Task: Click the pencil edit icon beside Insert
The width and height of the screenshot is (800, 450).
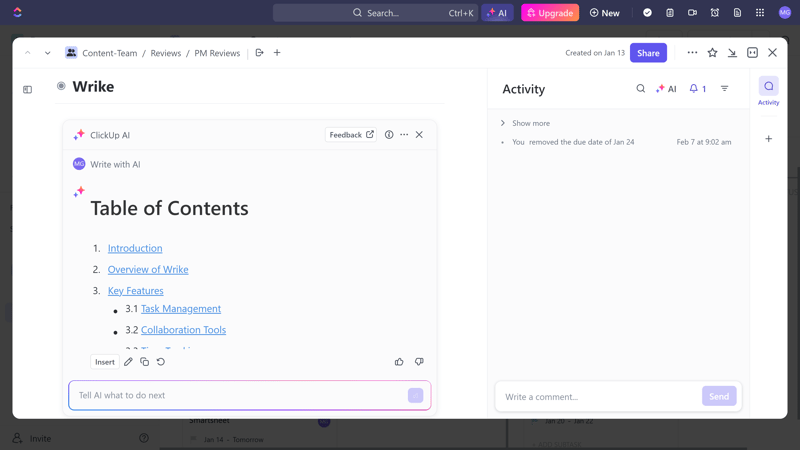Action: 128,362
